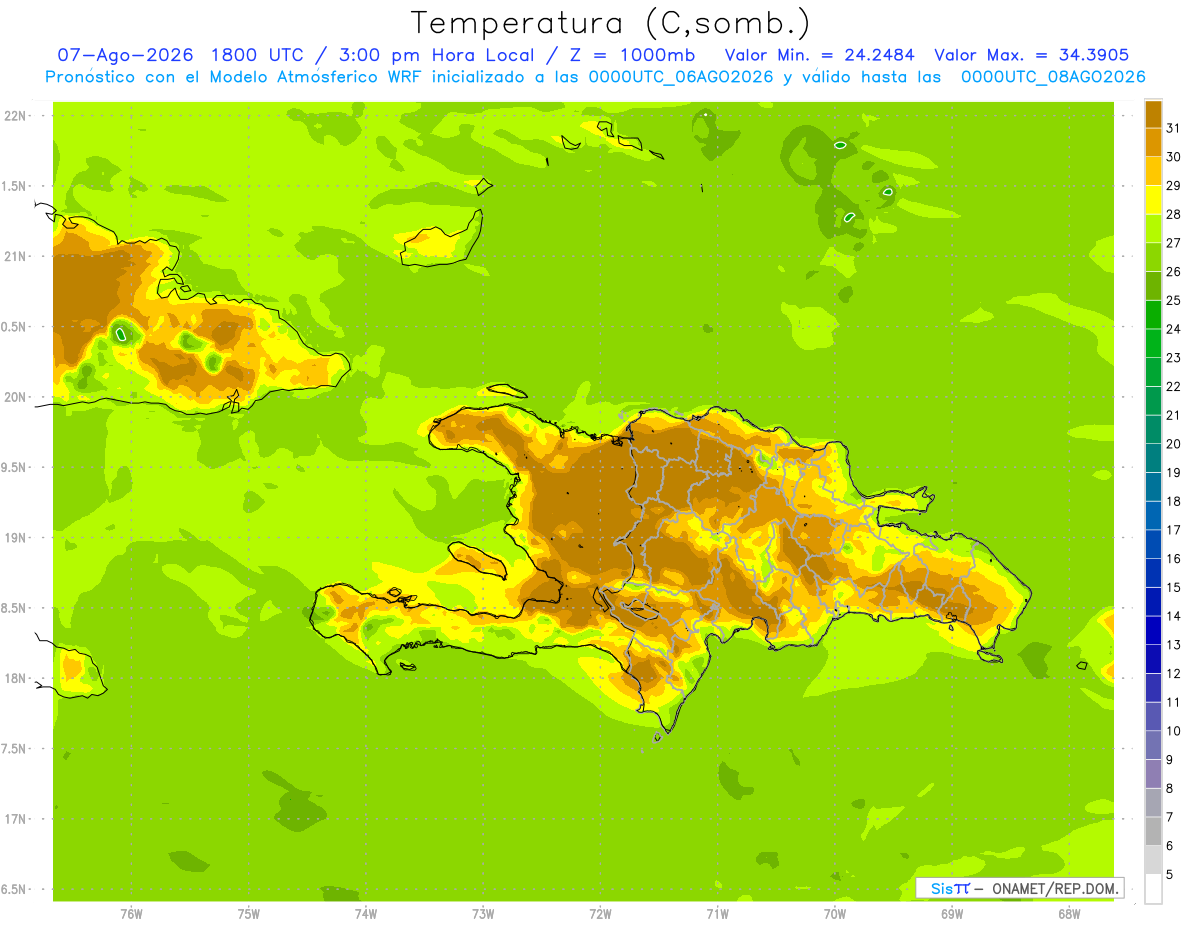This screenshot has width=1200, height=927.
Task: Click the dark brown top legend color segment
Action: pos(1153,113)
